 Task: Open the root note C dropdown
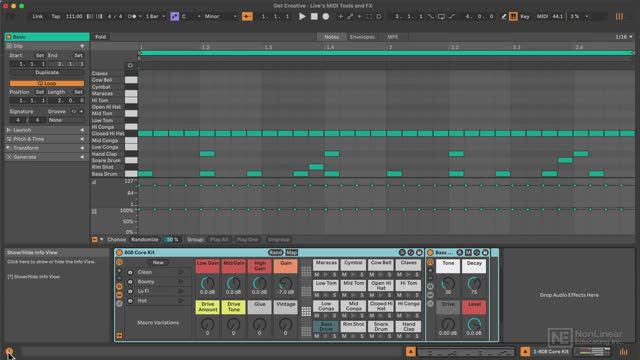191,16
